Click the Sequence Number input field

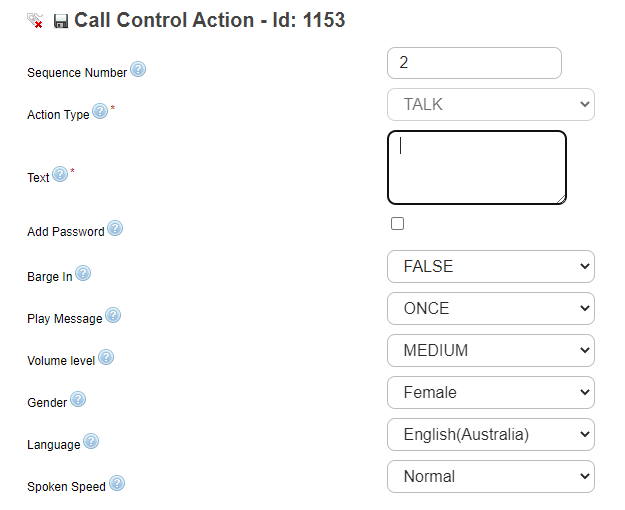click(x=474, y=63)
